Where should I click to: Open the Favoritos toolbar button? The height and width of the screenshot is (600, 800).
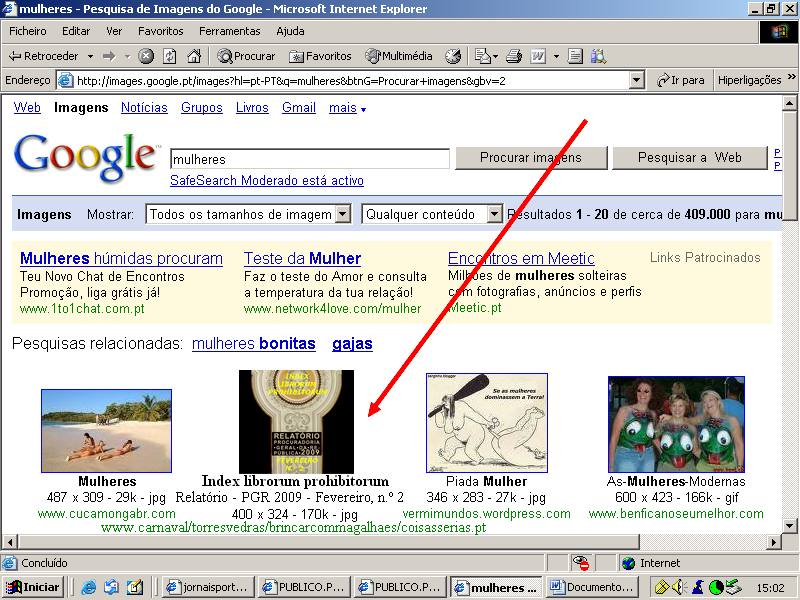pyautogui.click(x=320, y=56)
